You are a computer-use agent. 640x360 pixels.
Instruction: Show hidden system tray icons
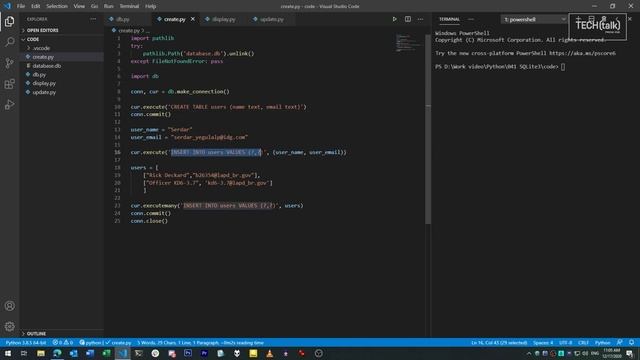[x=529, y=353]
